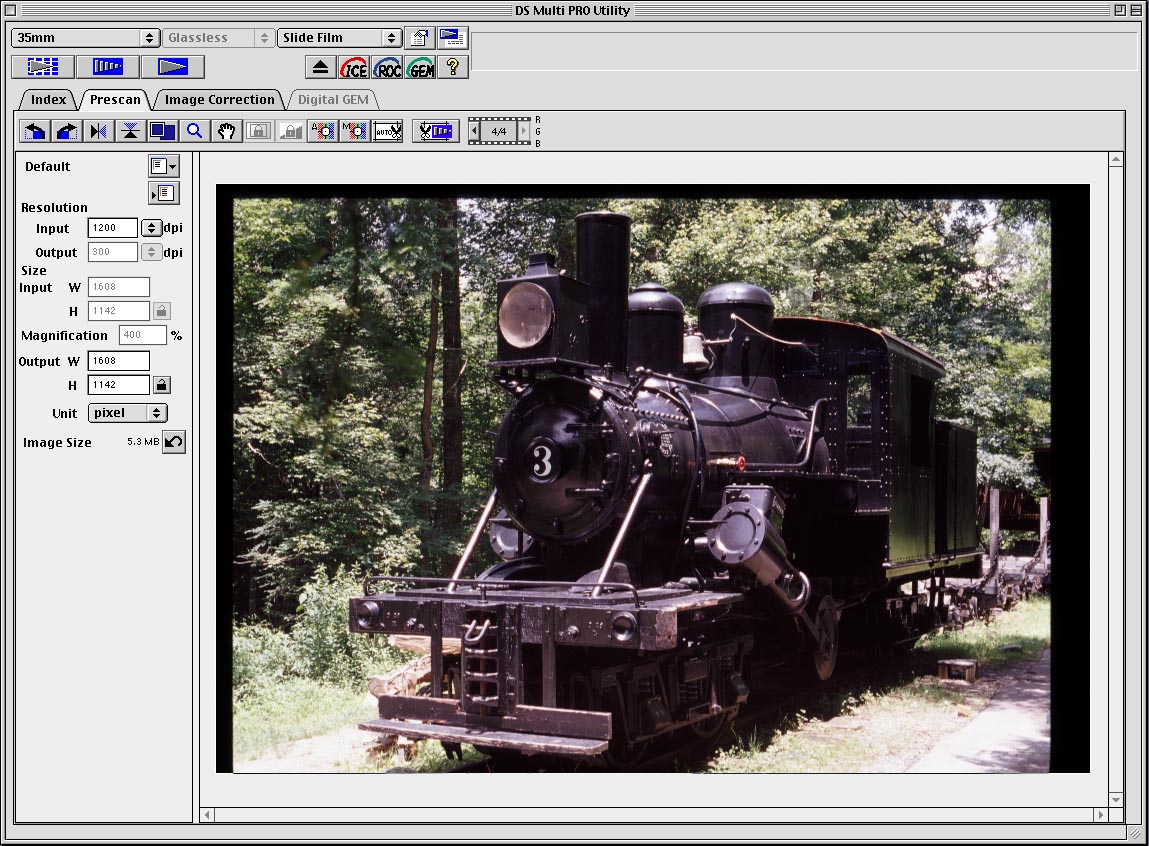This screenshot has height=846, width=1149.
Task: Click the Digital ICE button
Action: pyautogui.click(x=353, y=67)
